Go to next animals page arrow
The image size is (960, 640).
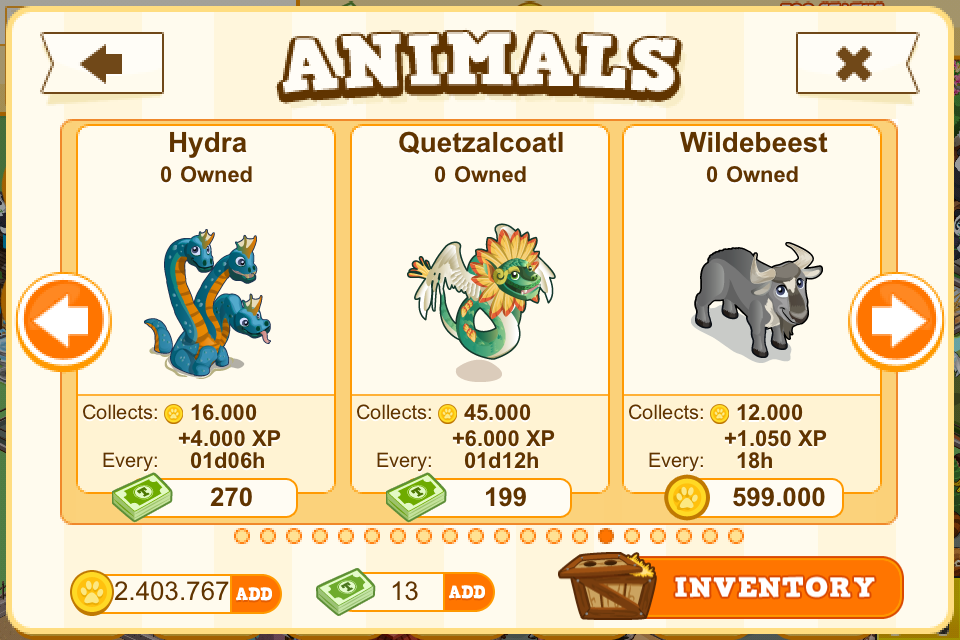[896, 322]
